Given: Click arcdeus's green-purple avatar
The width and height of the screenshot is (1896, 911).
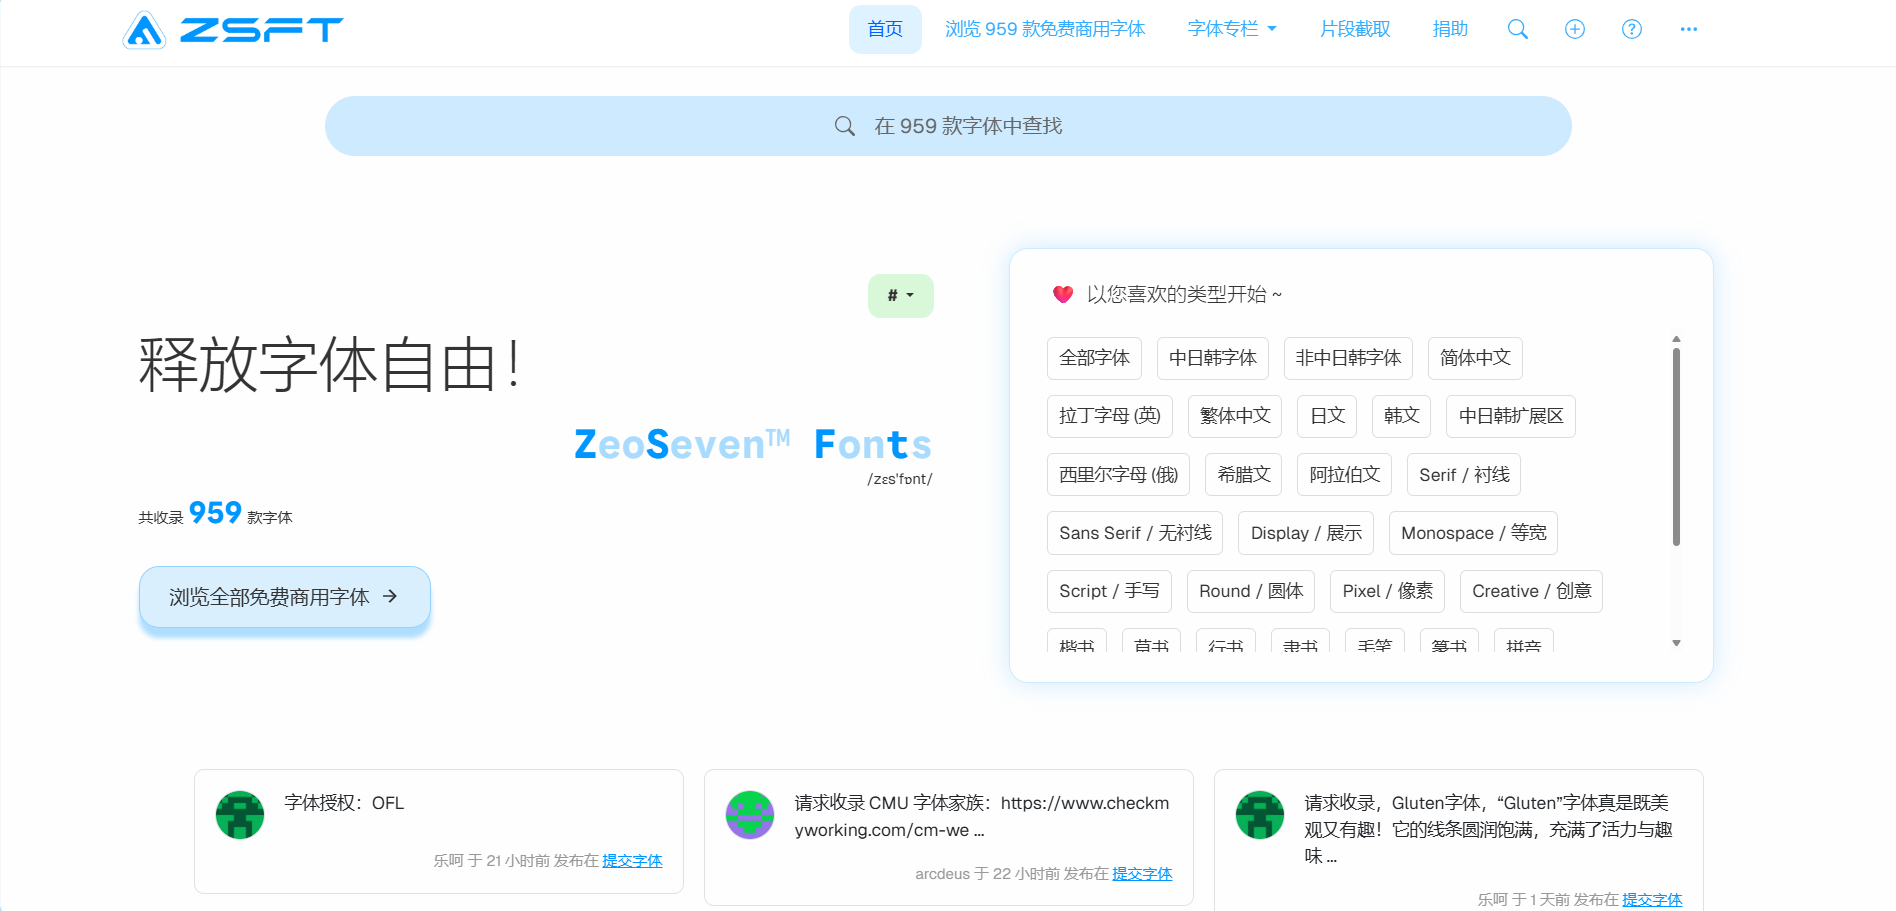Looking at the screenshot, I should pos(750,815).
